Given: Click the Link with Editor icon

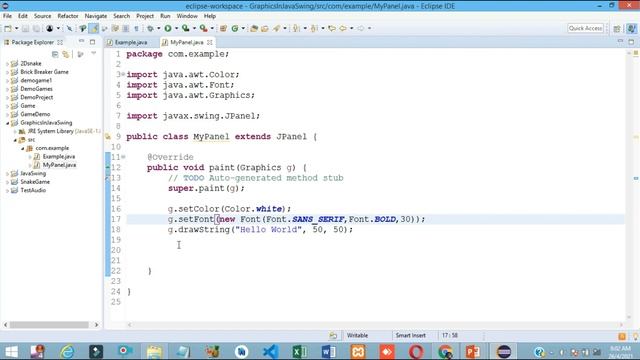Looking at the screenshot, I should coord(65,54).
